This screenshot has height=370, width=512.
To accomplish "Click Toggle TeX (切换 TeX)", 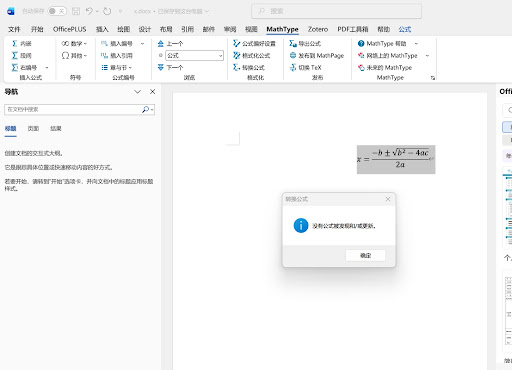I will click(305, 68).
